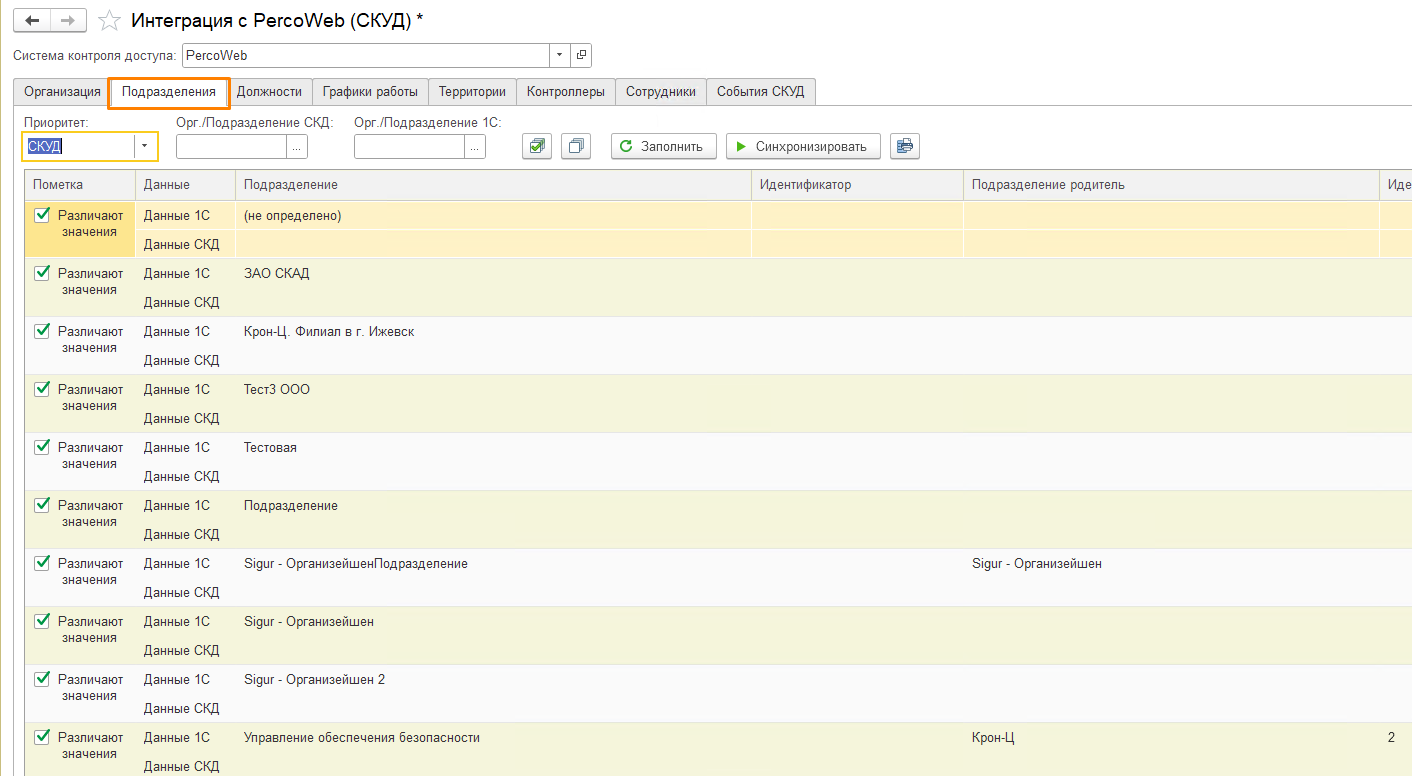Uncheck the ЗАО СКАД row checkbox

click(42, 273)
